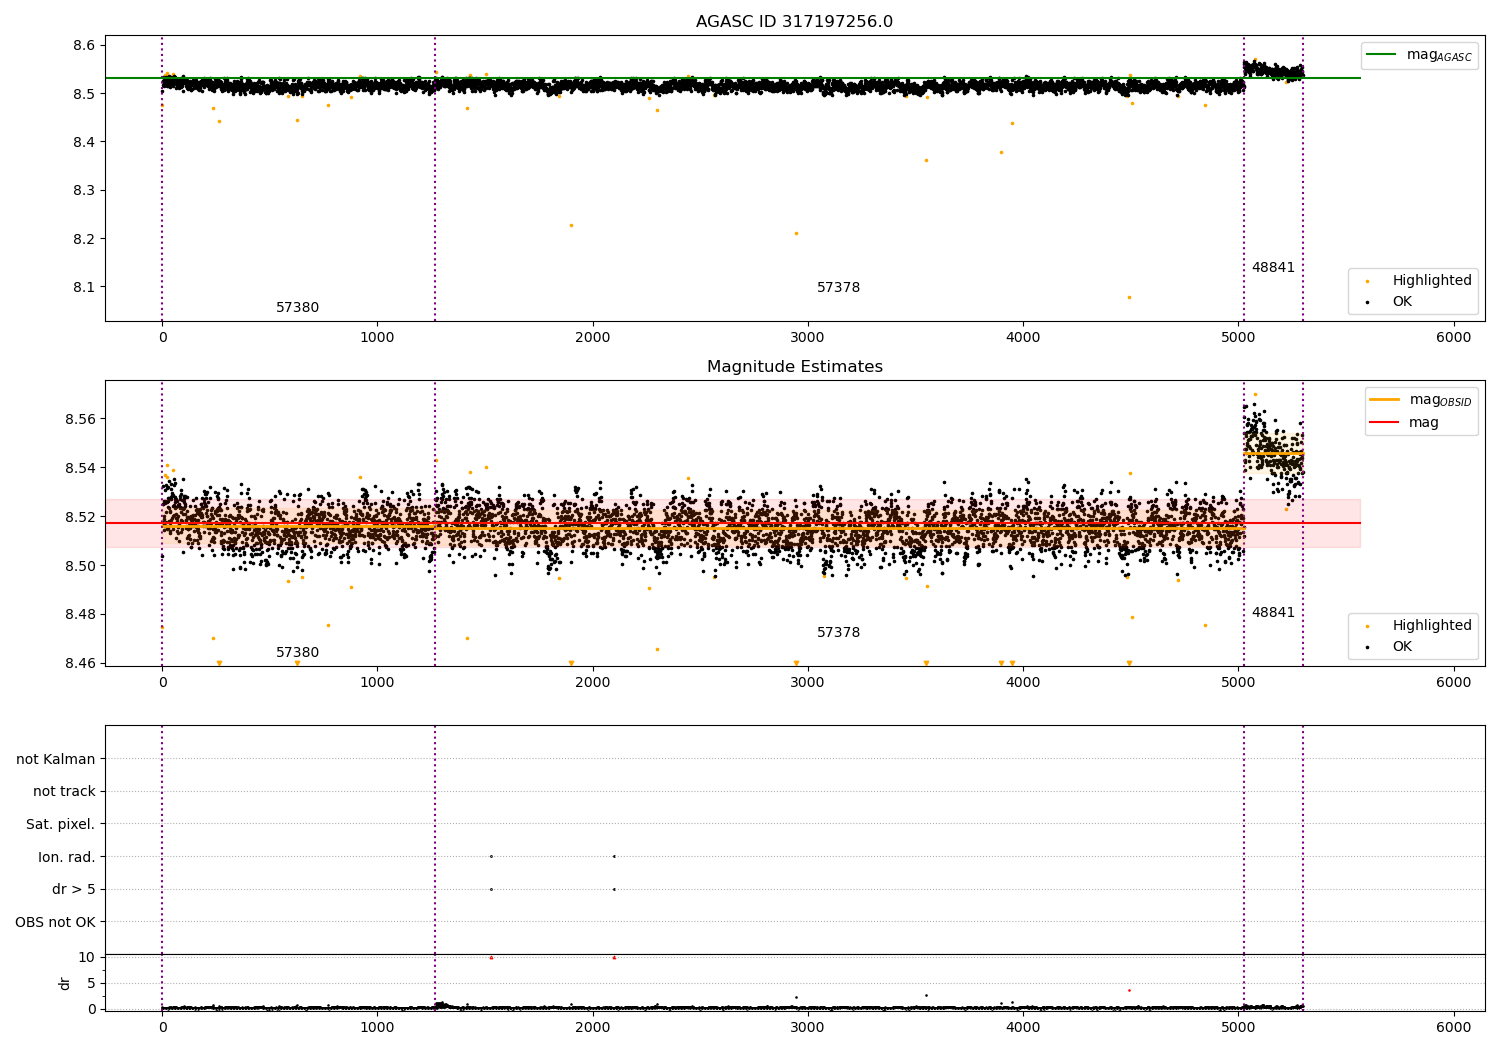Click obsid label 48841 in Magnitude Estimates plot
Viewport: 1500px width, 1050px height.
[x=1273, y=613]
